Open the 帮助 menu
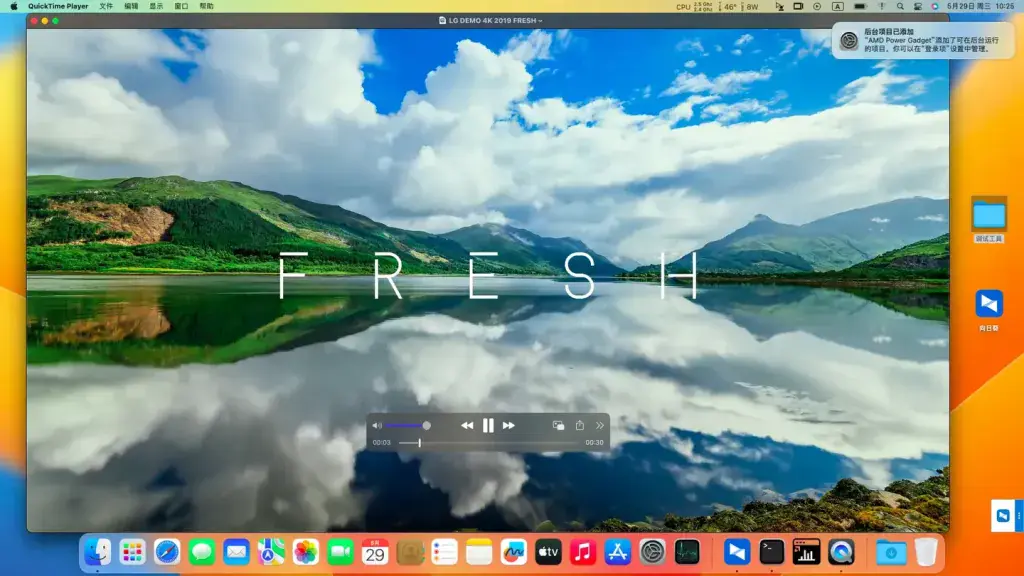 click(x=206, y=7)
